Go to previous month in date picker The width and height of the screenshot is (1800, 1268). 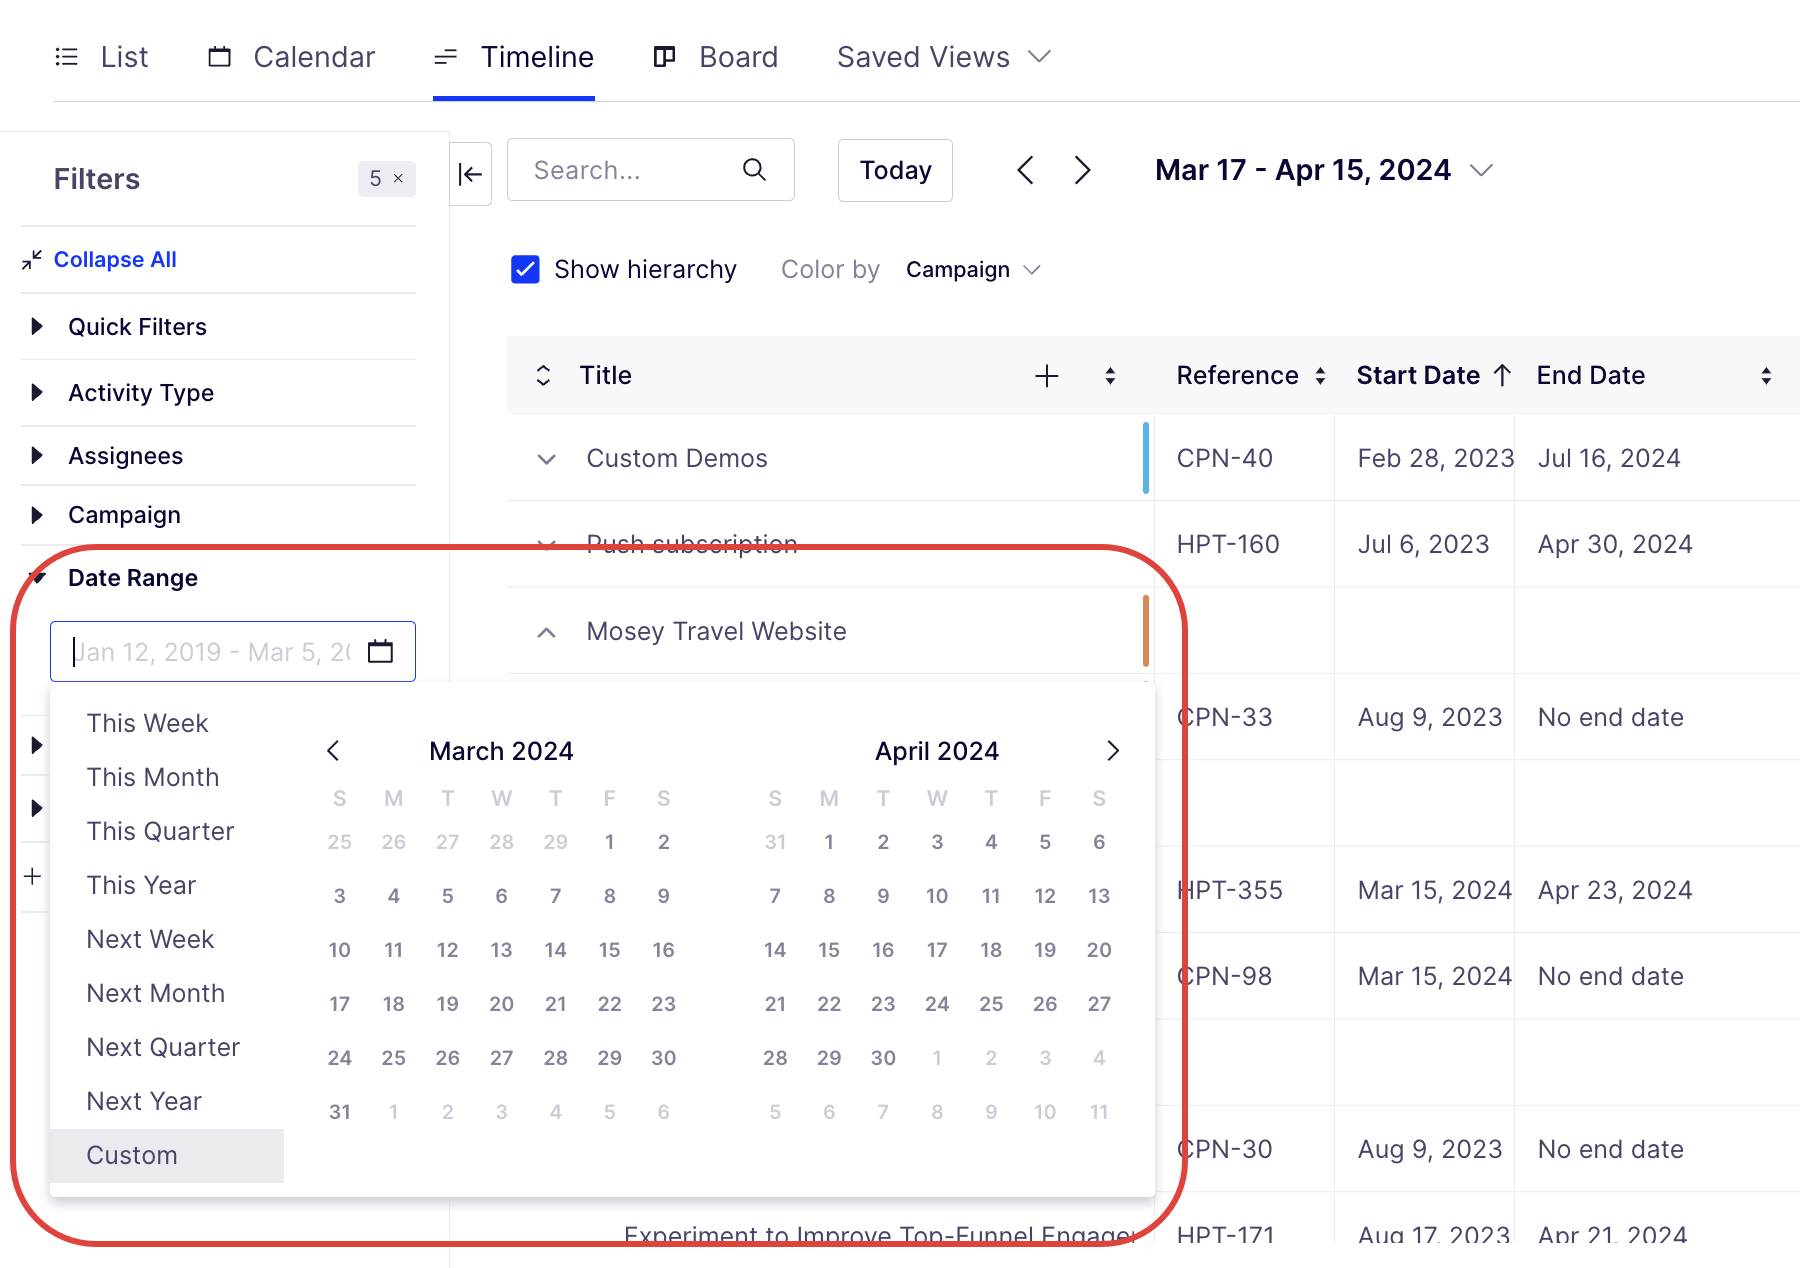tap(334, 751)
